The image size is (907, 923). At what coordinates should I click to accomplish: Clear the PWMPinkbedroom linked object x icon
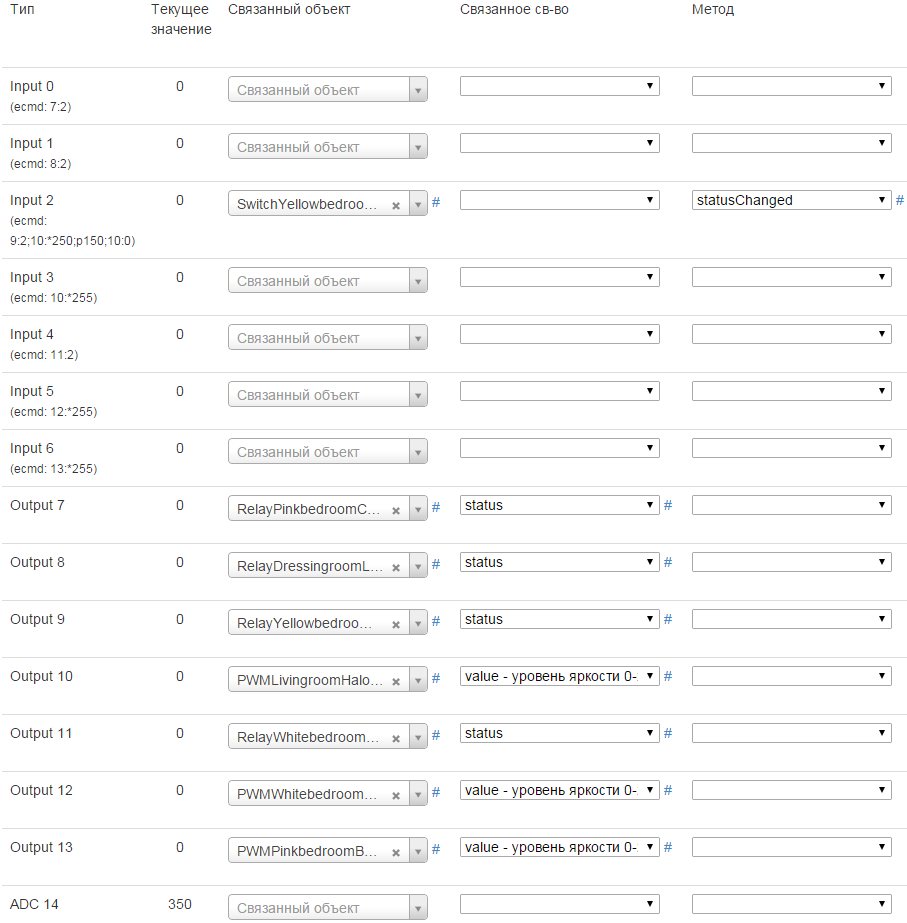pos(396,852)
